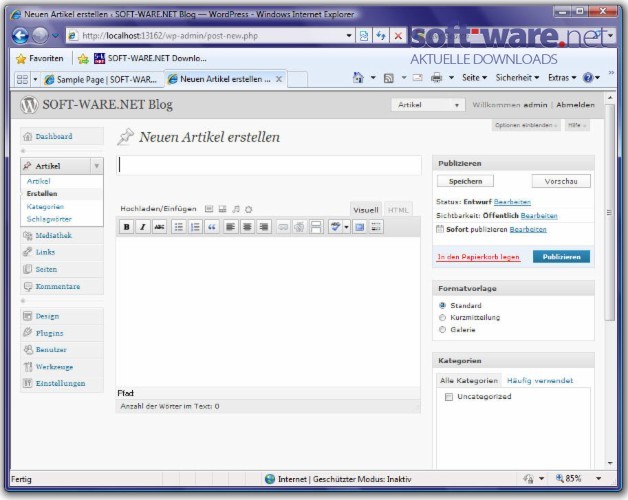Apply strikethrough formatting
This screenshot has width=628, height=500.
pyautogui.click(x=159, y=227)
